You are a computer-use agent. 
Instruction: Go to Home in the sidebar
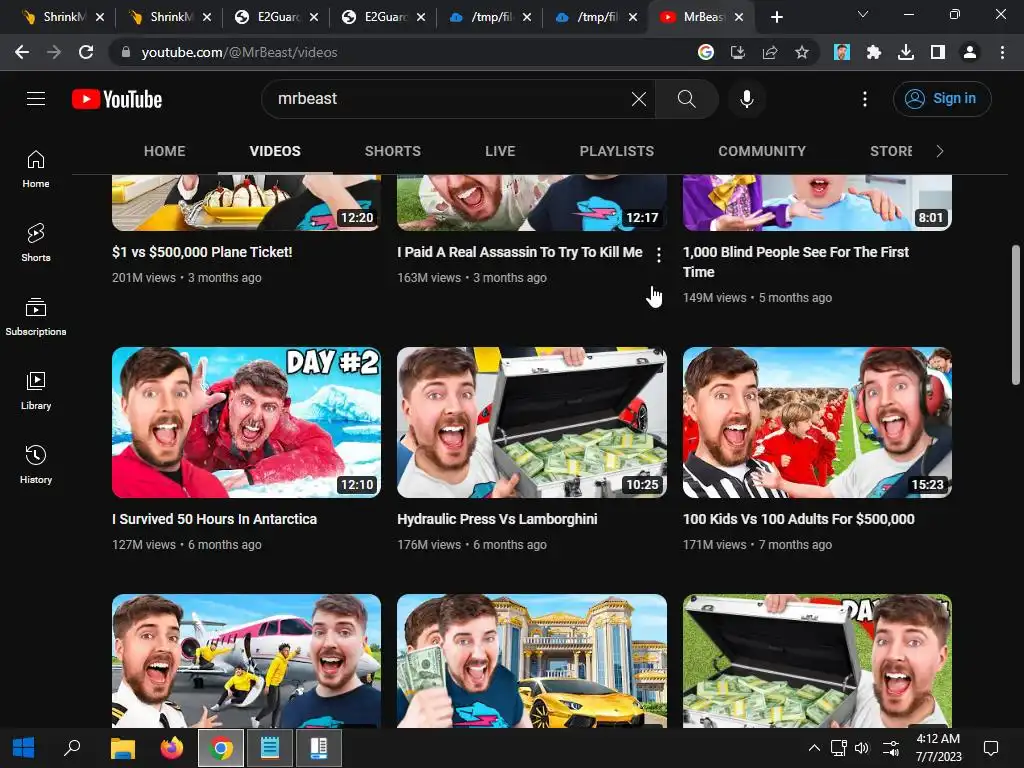click(36, 169)
